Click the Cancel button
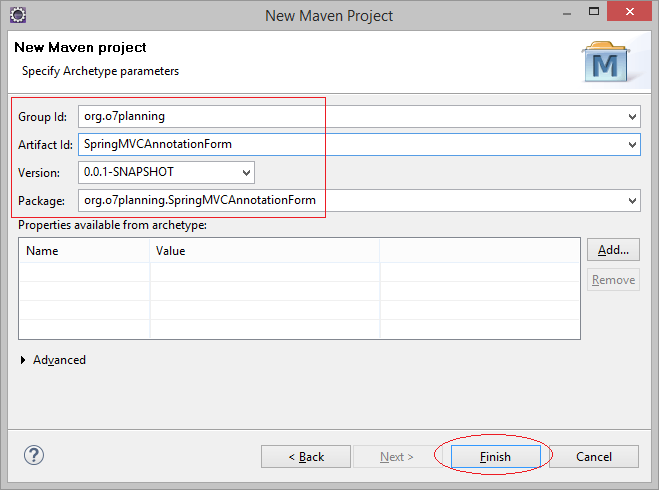This screenshot has height=490, width=659. click(594, 456)
